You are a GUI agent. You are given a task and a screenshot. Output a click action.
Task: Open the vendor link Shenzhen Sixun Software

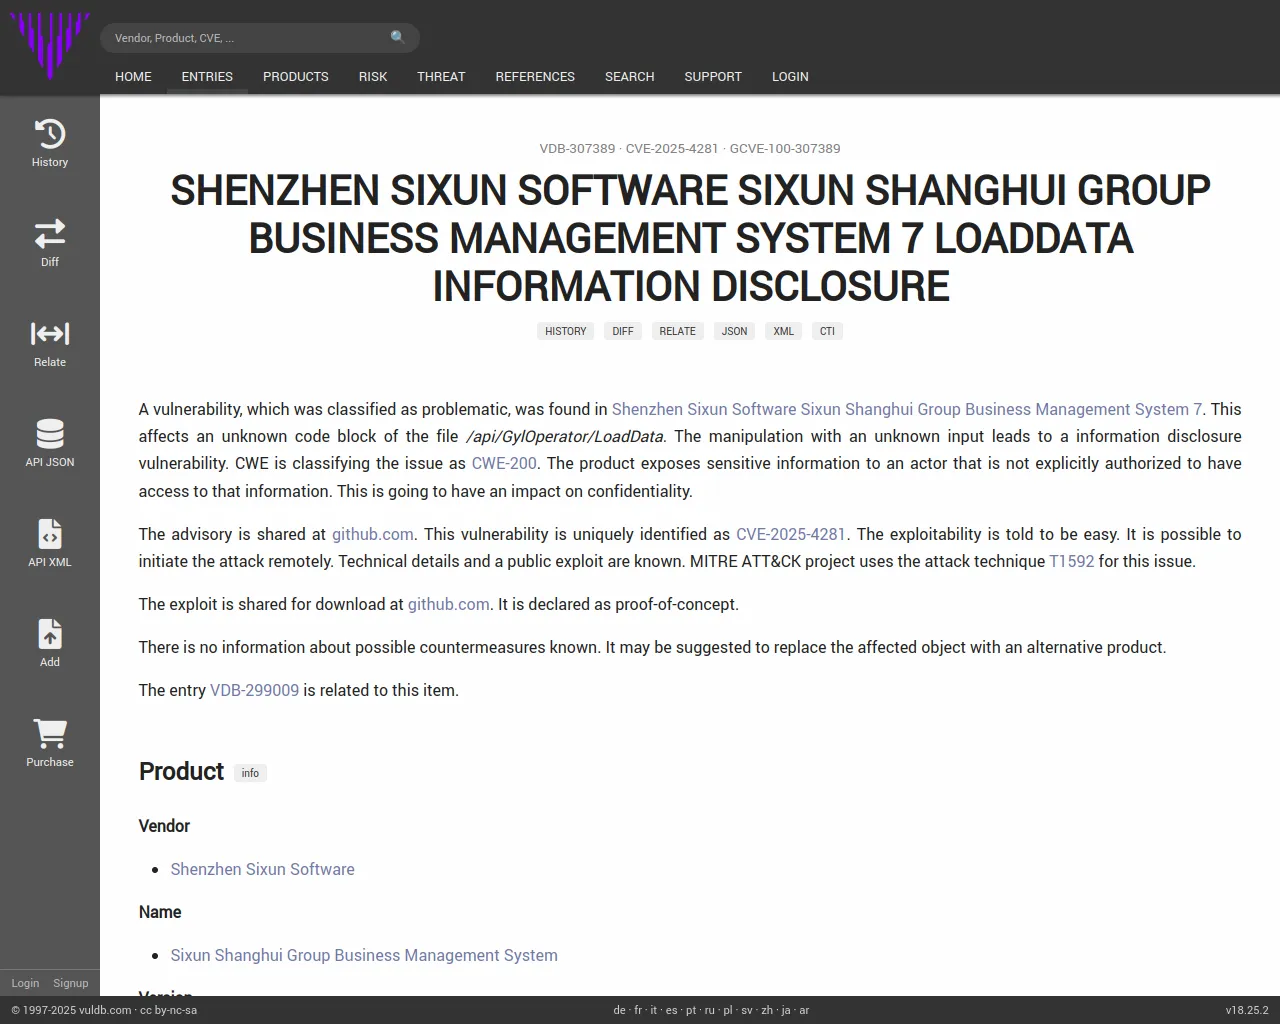pyautogui.click(x=263, y=869)
